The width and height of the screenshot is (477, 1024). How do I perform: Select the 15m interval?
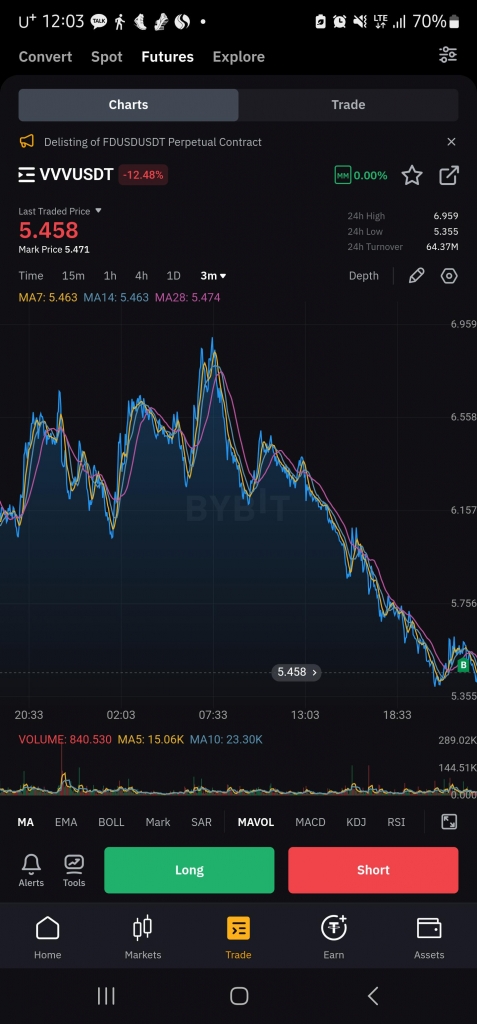click(x=73, y=276)
